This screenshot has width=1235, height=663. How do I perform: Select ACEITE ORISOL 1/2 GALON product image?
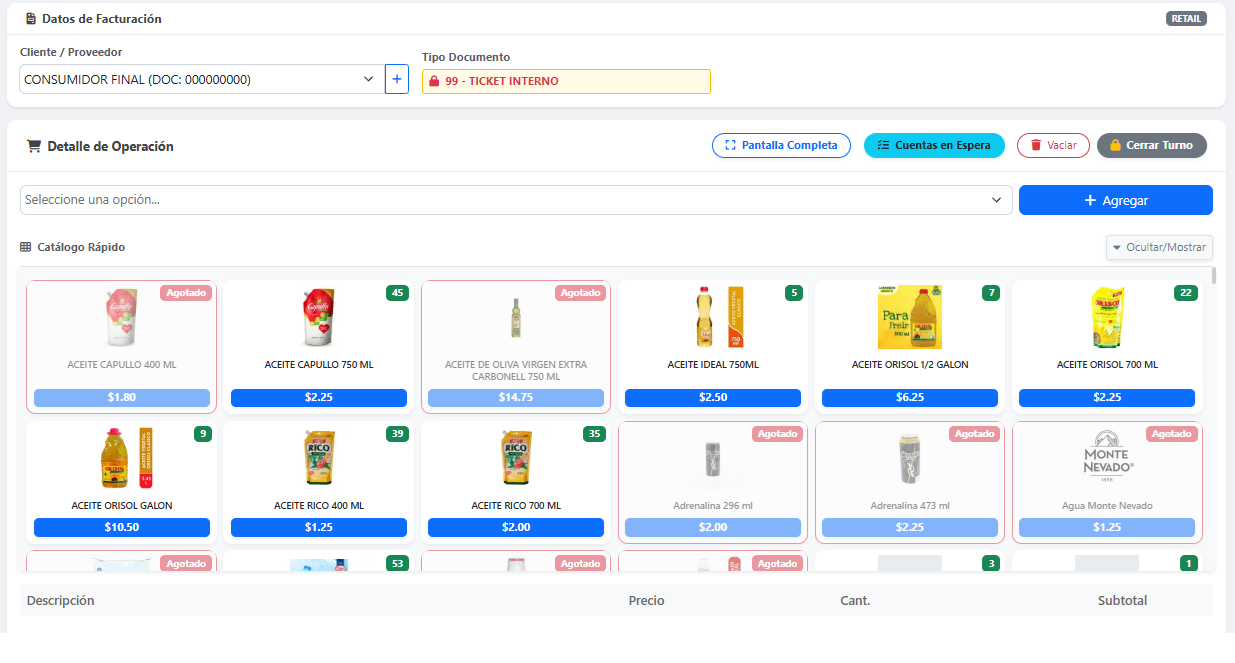tap(910, 318)
